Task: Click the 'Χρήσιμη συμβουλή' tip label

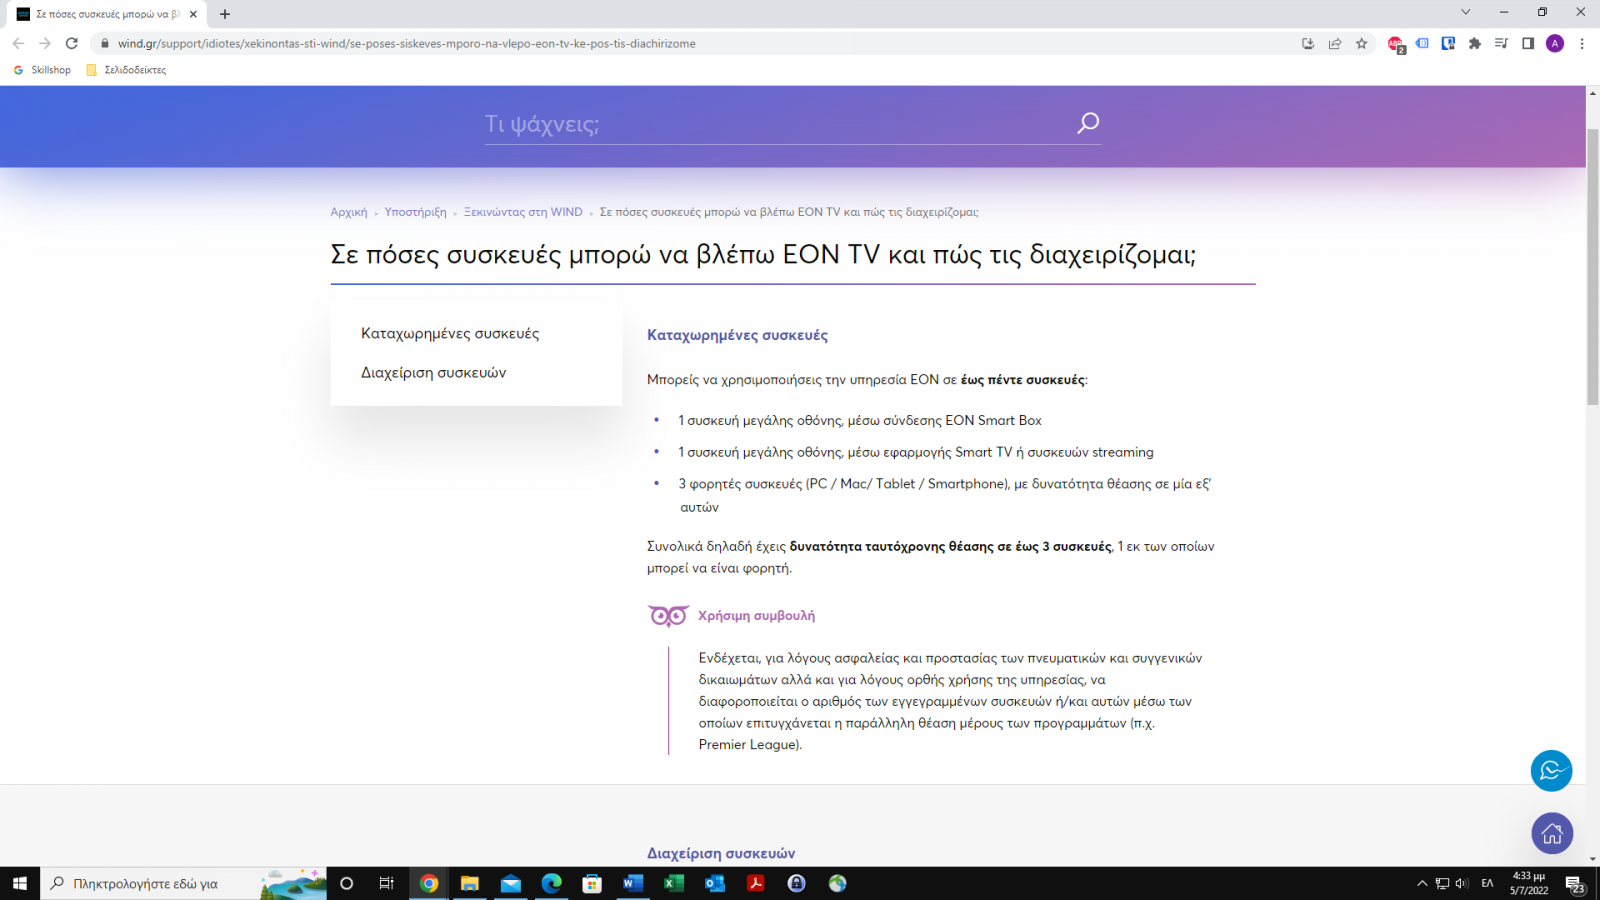Action: click(x=756, y=616)
